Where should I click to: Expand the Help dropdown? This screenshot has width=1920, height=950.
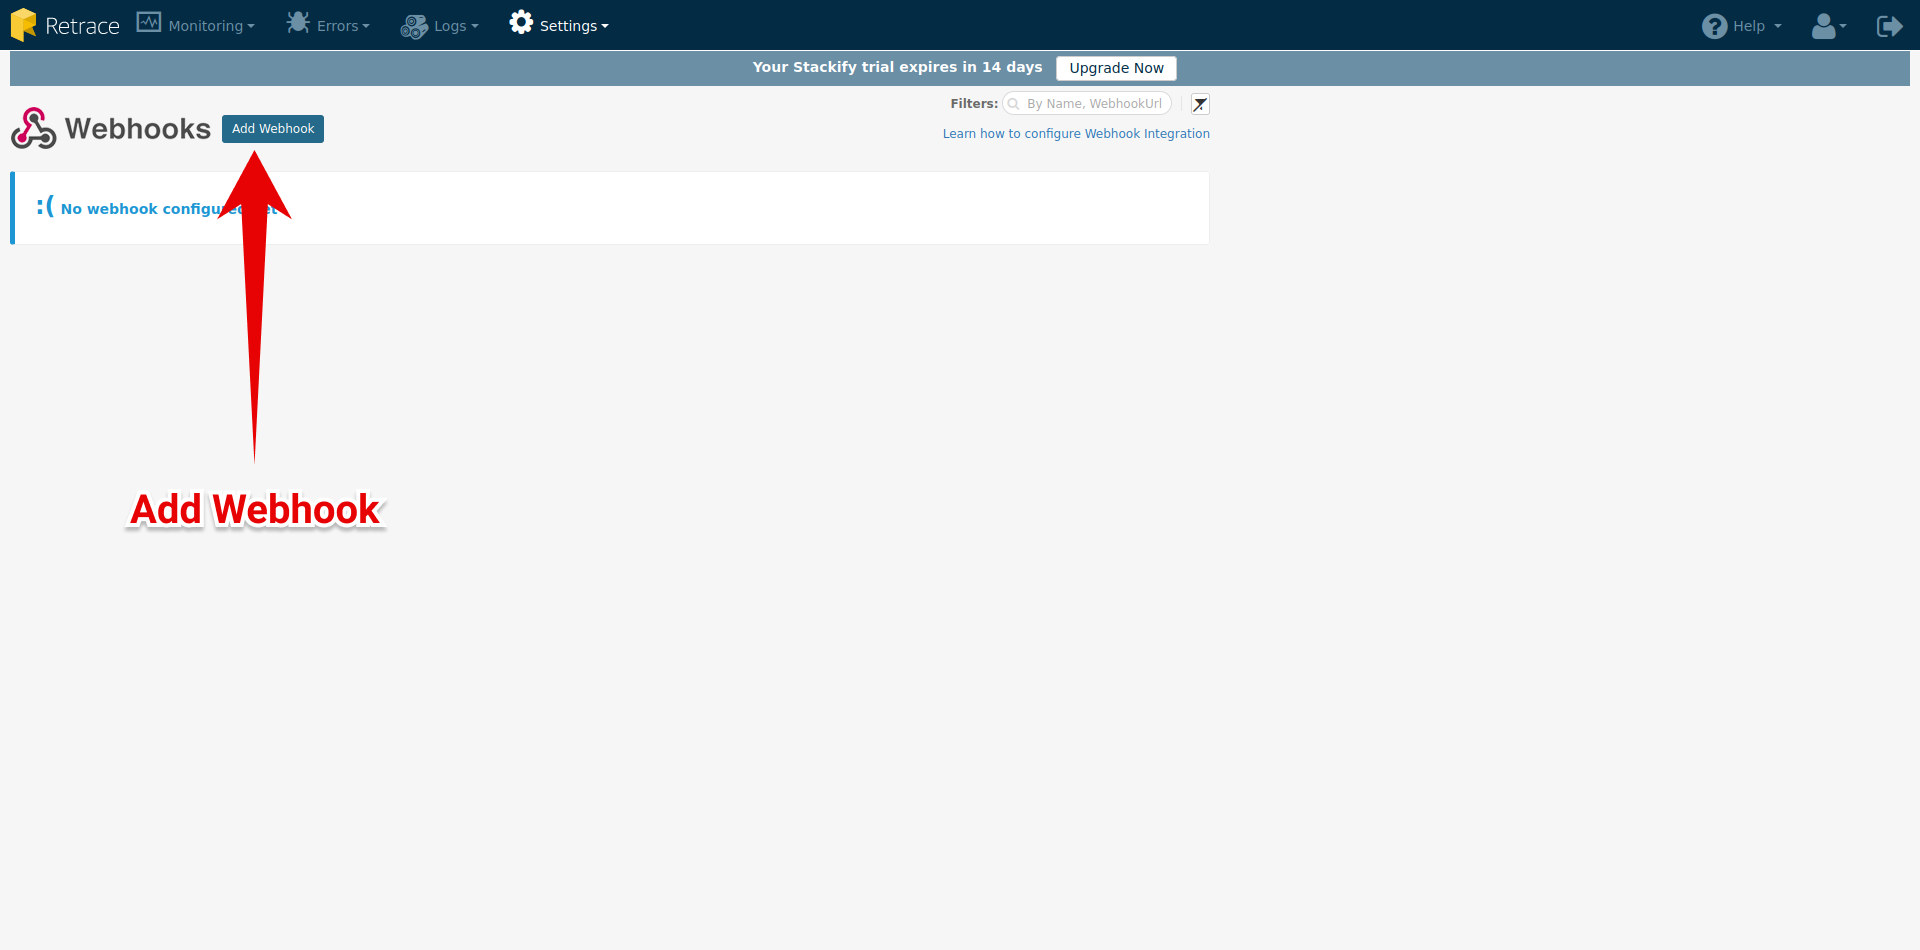coord(1757,26)
